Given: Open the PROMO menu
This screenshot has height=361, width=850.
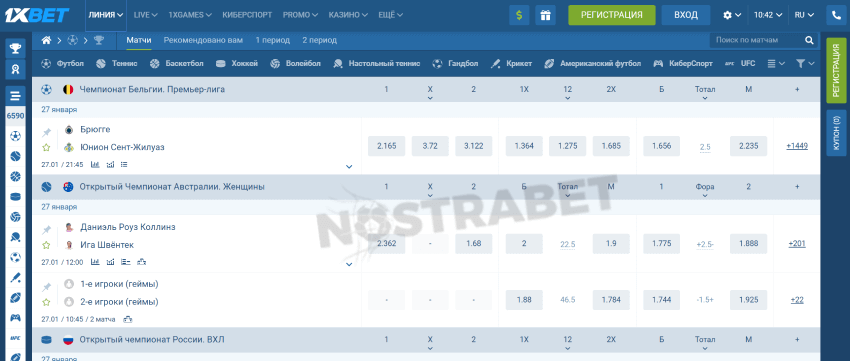Looking at the screenshot, I should pos(300,15).
